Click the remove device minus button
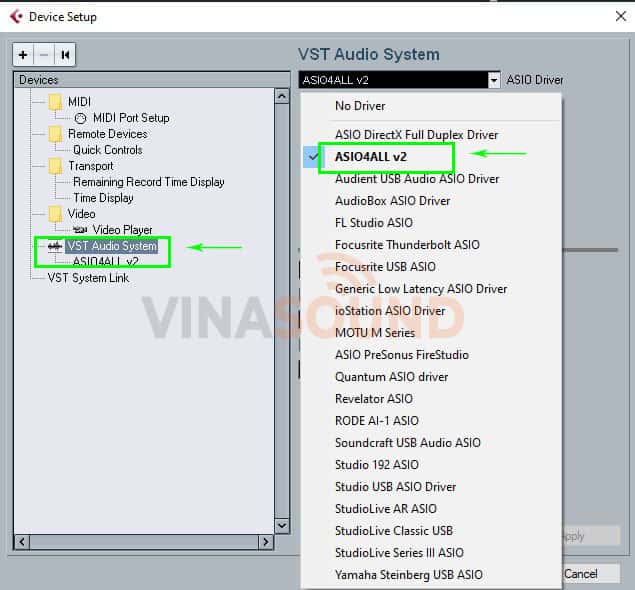This screenshot has height=590, width=635. click(x=44, y=55)
